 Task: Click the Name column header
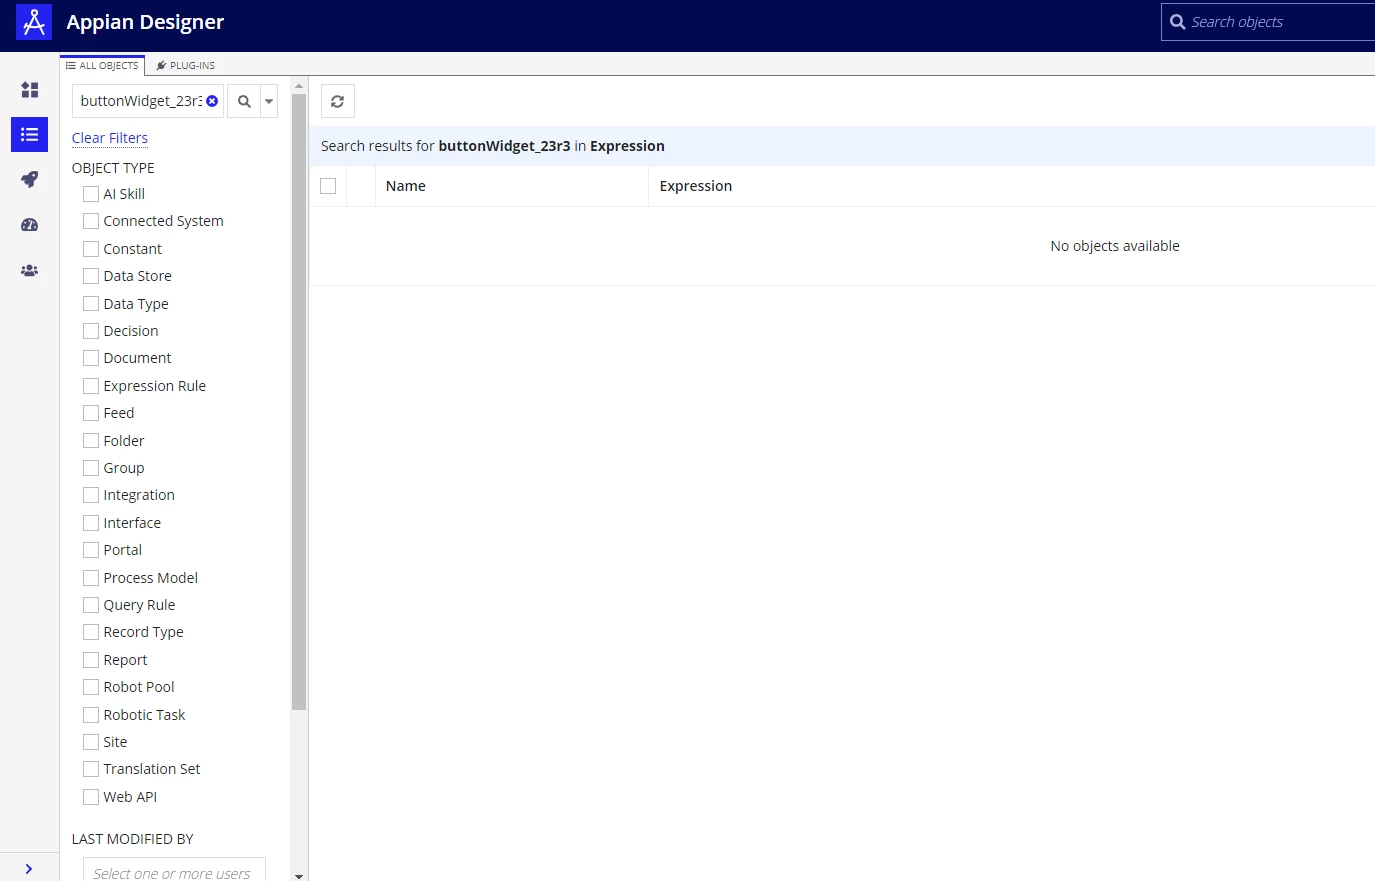click(406, 186)
